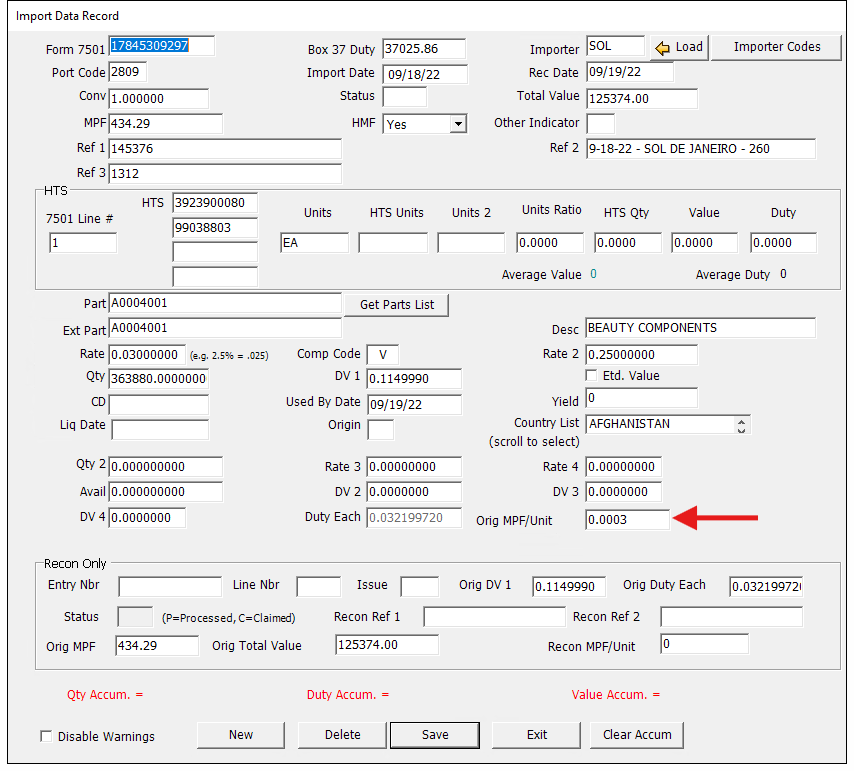The image size is (854, 771).
Task: Click the yellow arrow Load icon
Action: click(x=662, y=48)
